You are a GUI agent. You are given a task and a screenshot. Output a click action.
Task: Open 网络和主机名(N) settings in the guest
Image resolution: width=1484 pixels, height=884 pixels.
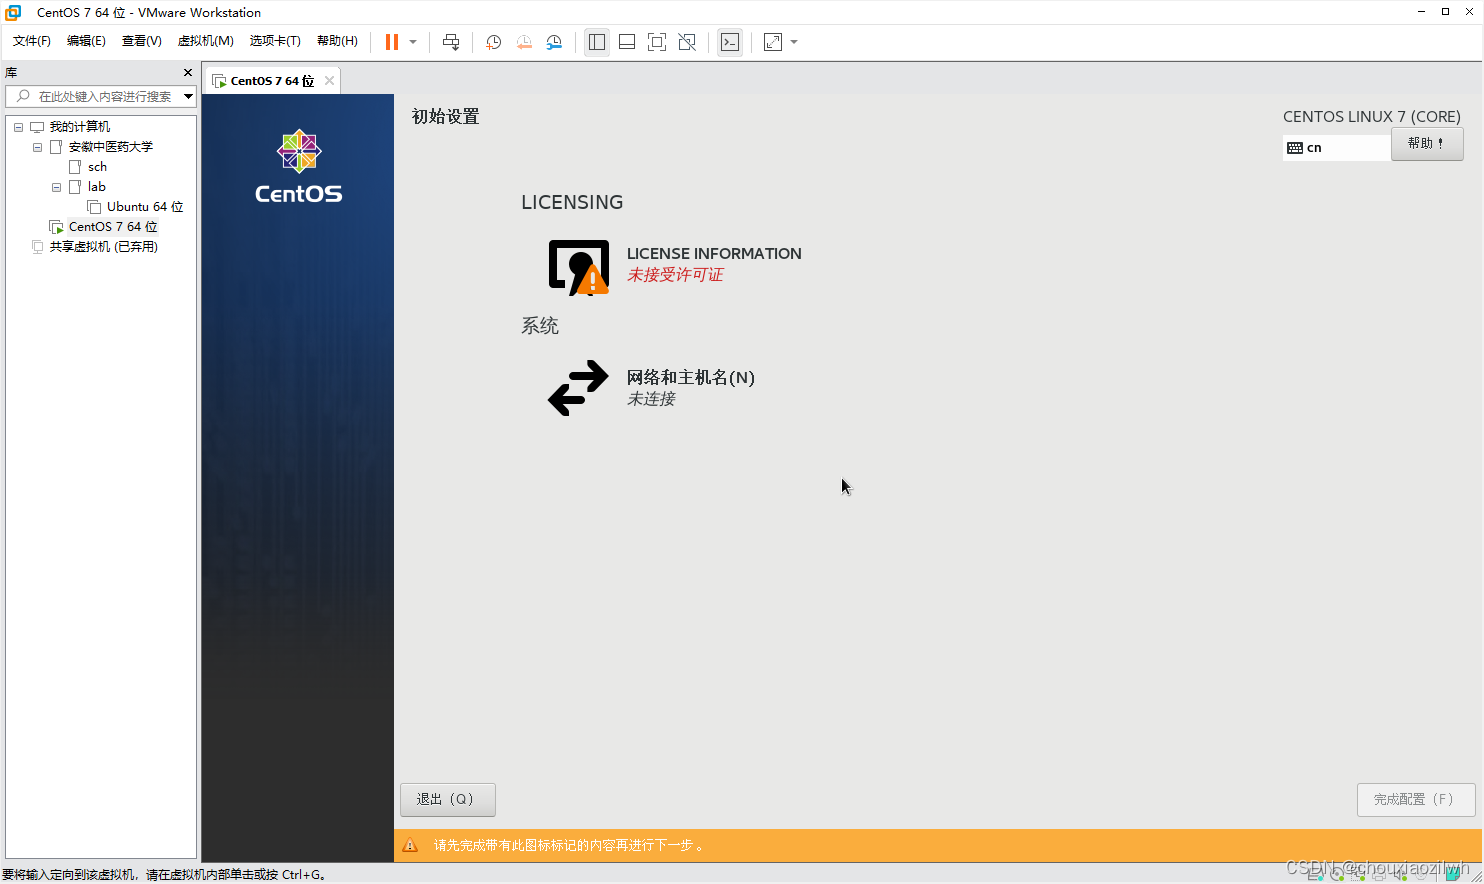(689, 377)
